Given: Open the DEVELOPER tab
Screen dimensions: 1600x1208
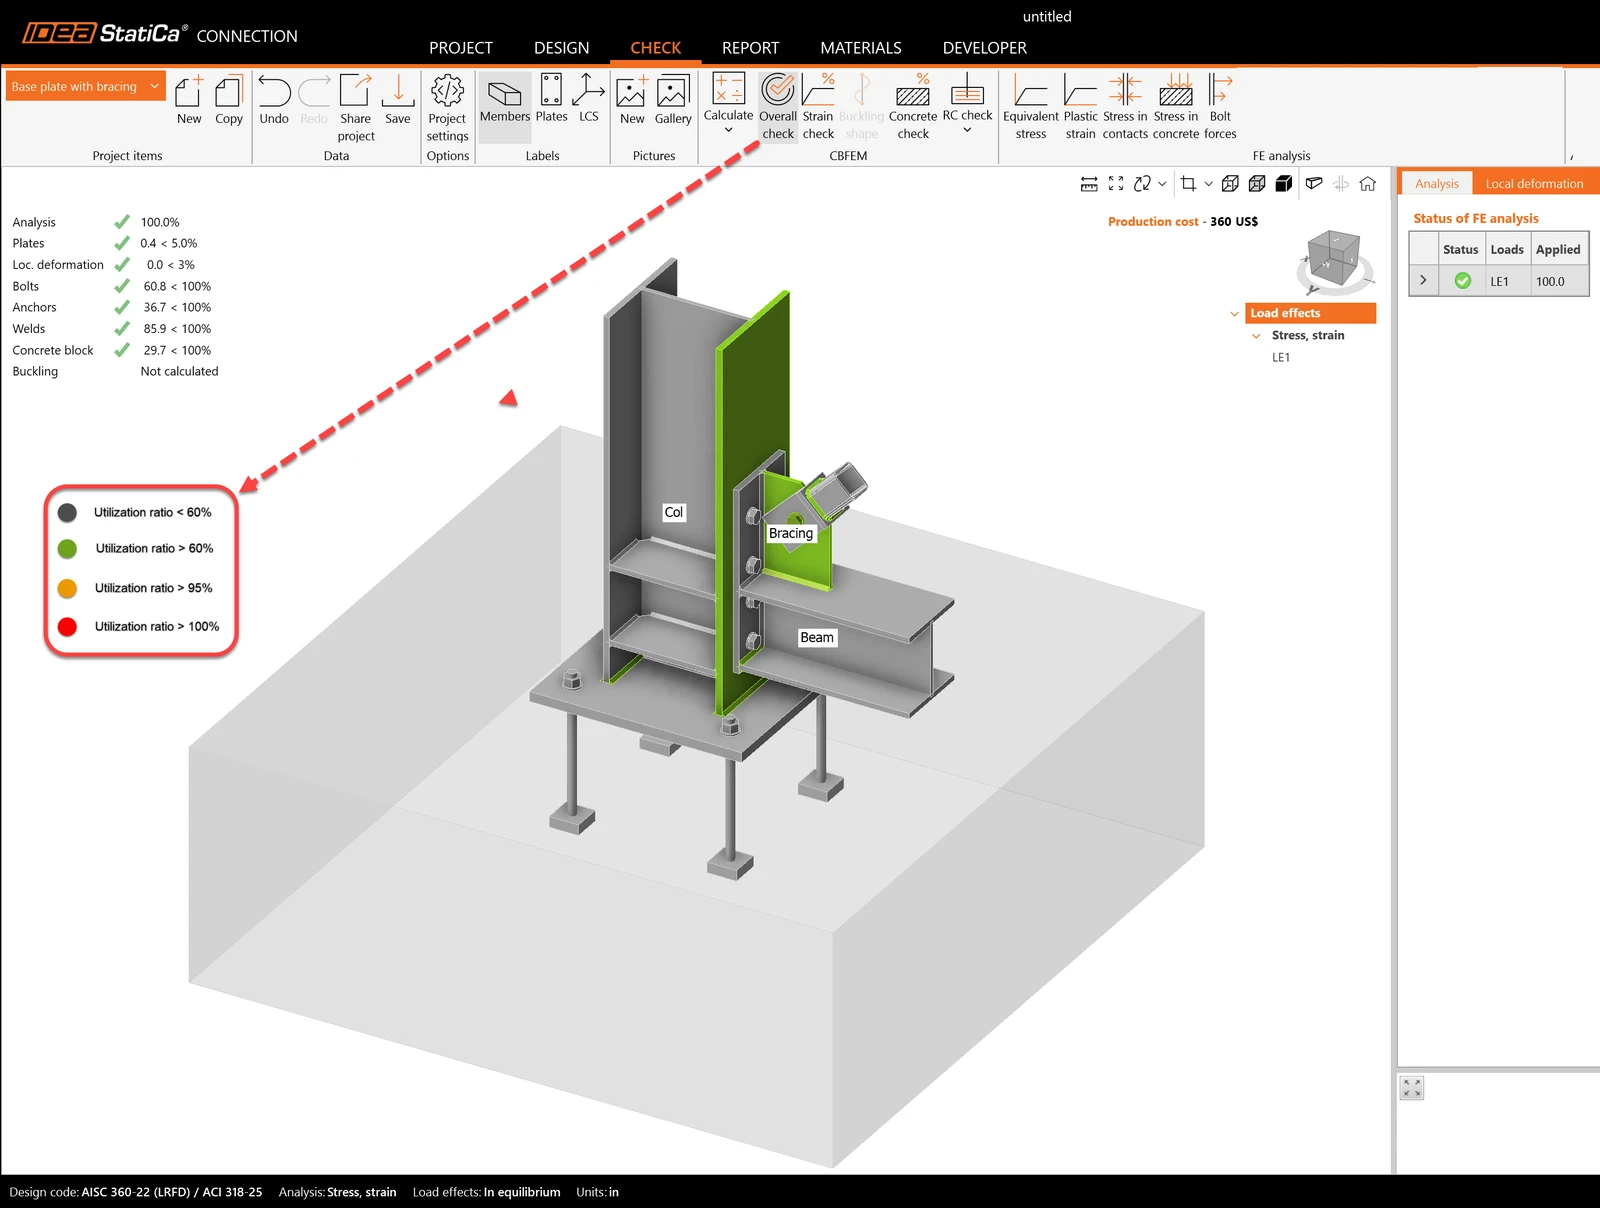Looking at the screenshot, I should click(x=985, y=48).
